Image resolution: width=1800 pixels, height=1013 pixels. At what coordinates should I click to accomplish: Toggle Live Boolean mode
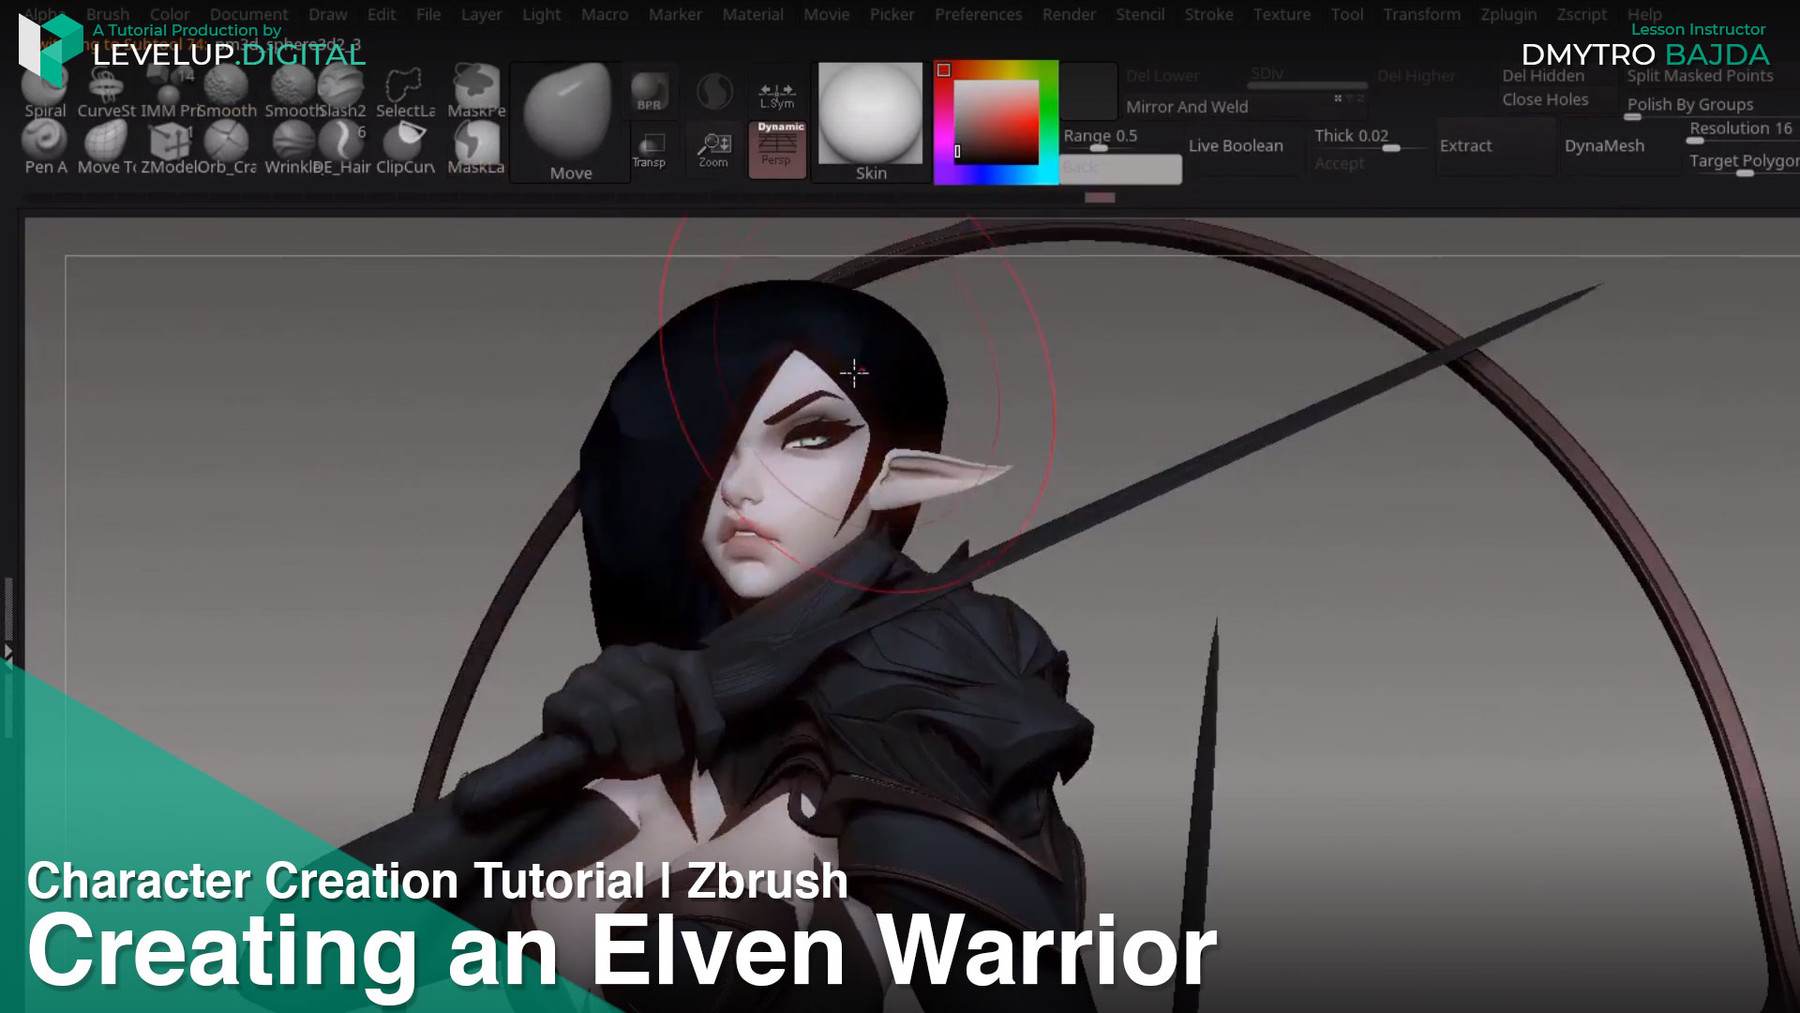(x=1236, y=146)
